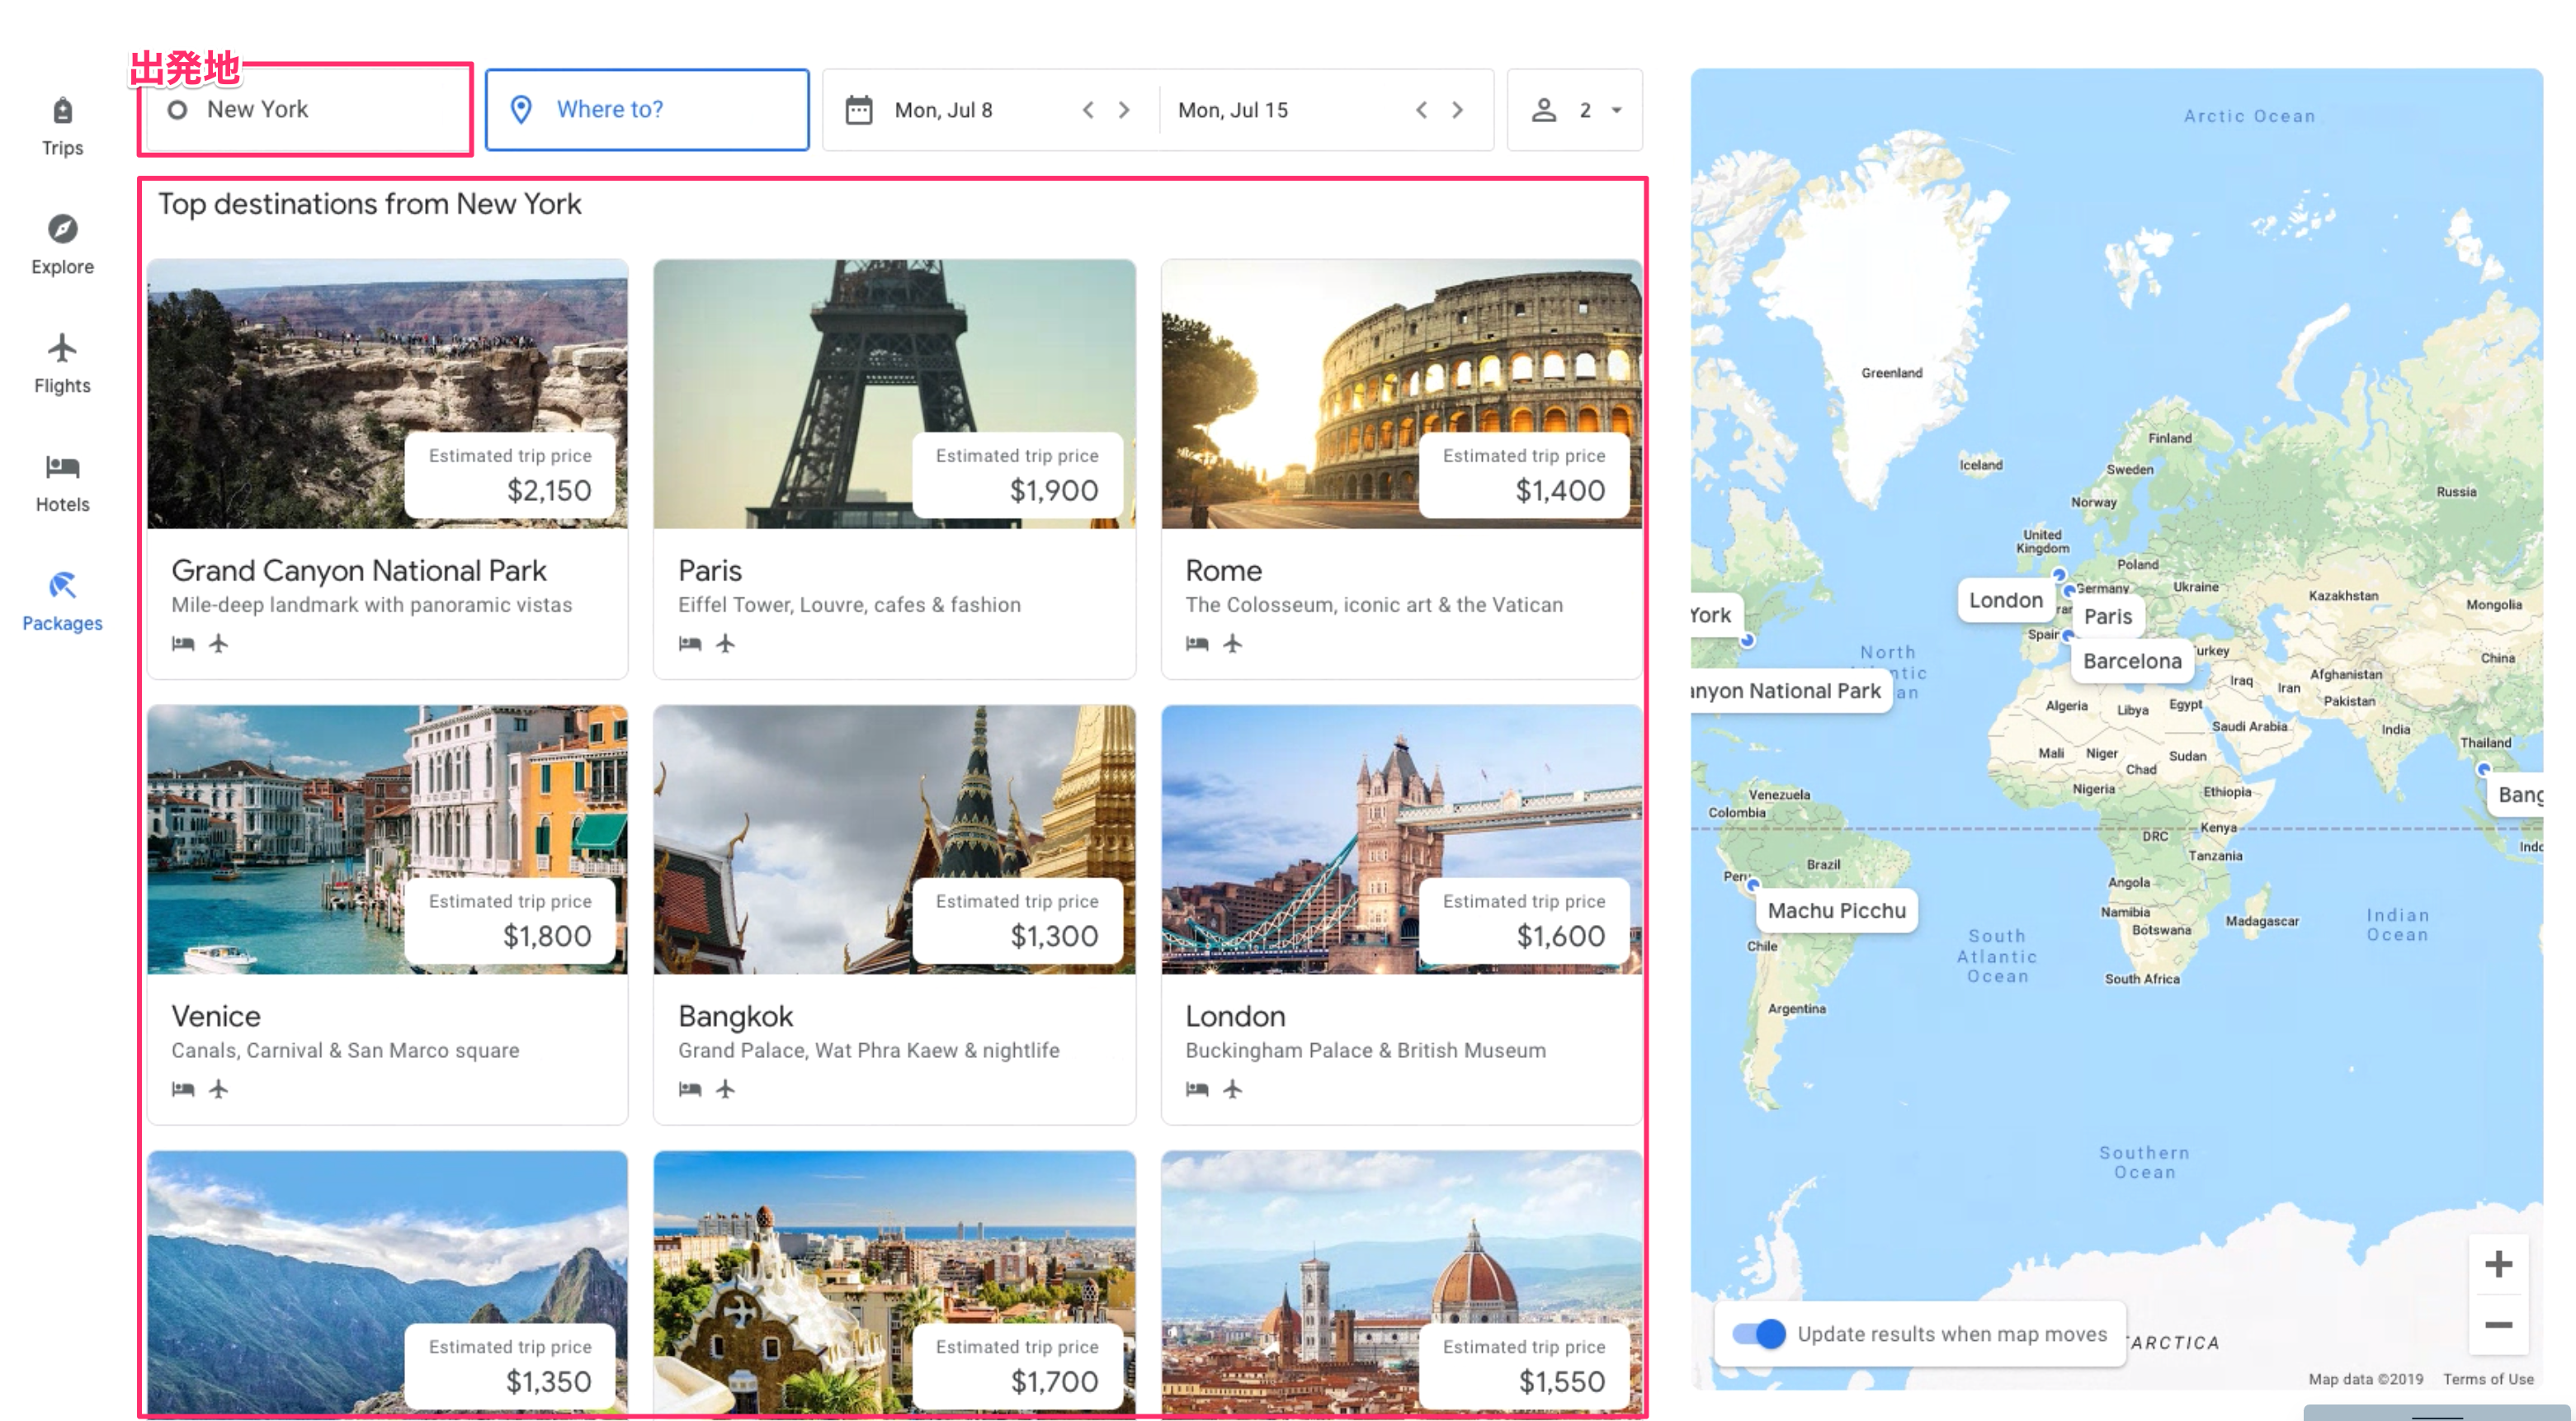Click flight icon on Grand Canyon card
This screenshot has width=2576, height=1421.
219,644
